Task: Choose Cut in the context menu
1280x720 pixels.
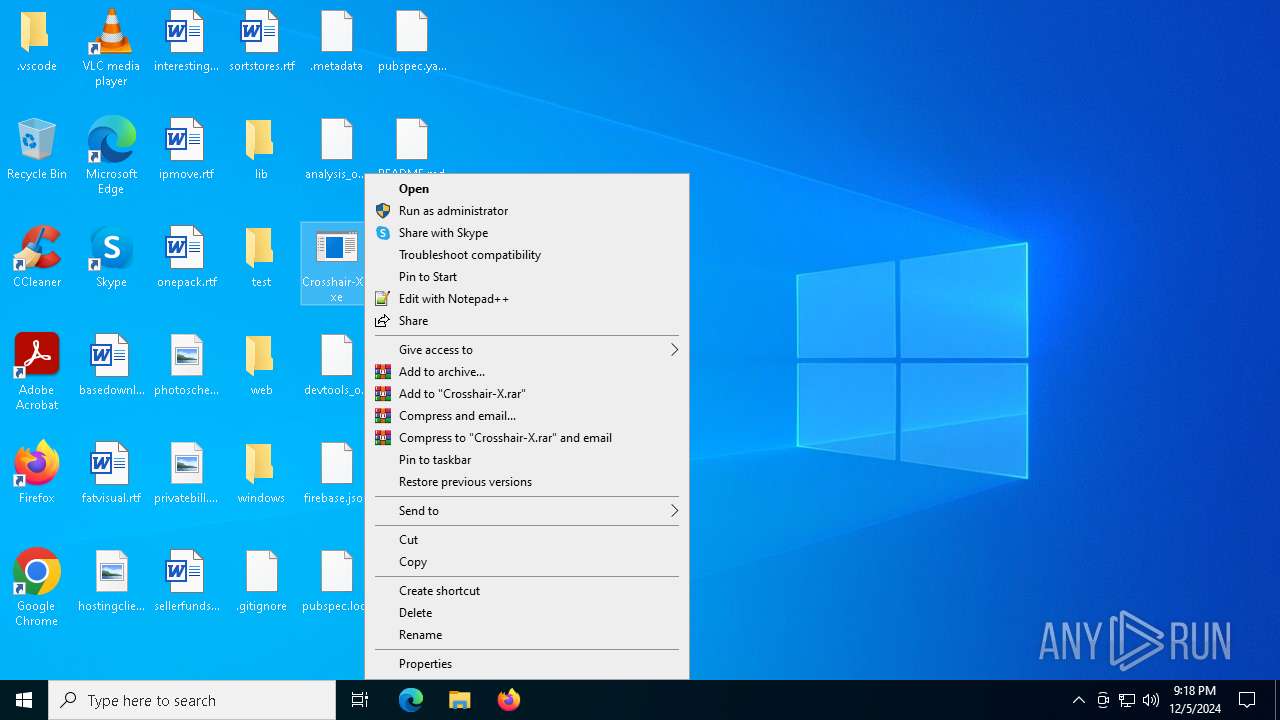Action: point(527,540)
